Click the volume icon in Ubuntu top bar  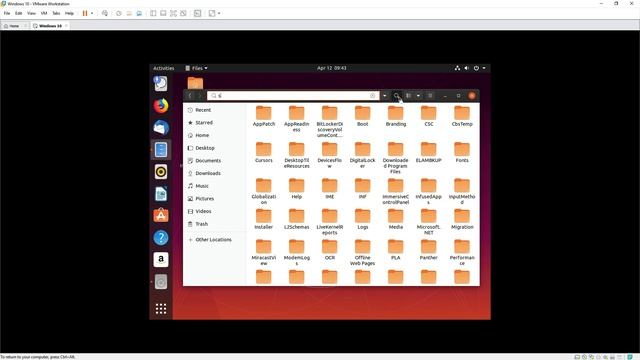click(467, 68)
